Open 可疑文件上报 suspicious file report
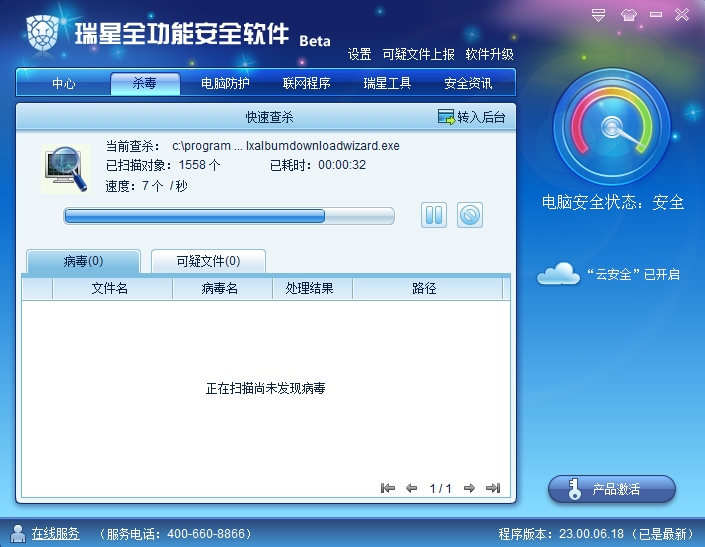 point(418,54)
